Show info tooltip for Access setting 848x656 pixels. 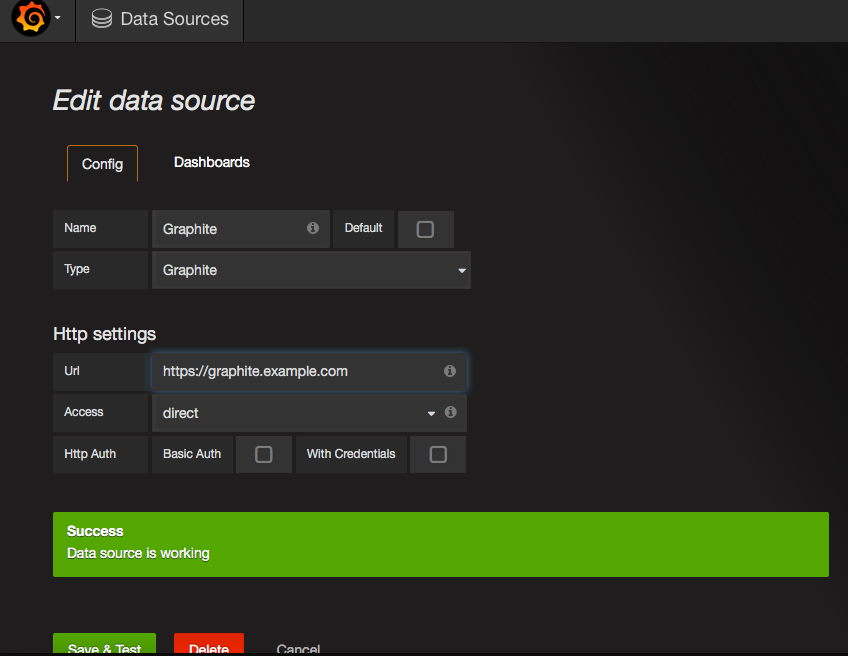(x=450, y=412)
